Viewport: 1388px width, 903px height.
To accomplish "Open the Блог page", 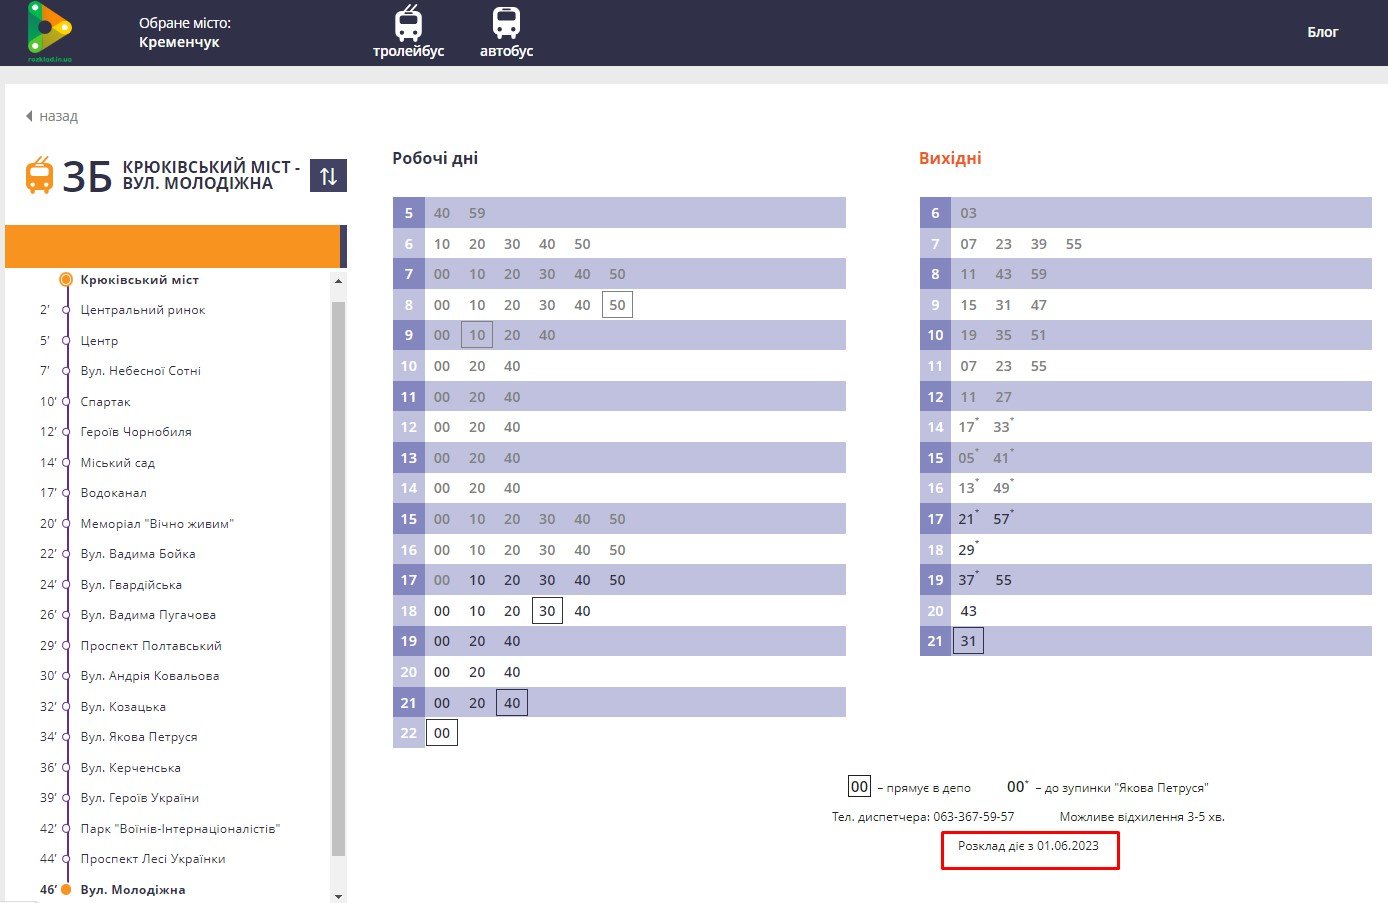I will pyautogui.click(x=1322, y=32).
